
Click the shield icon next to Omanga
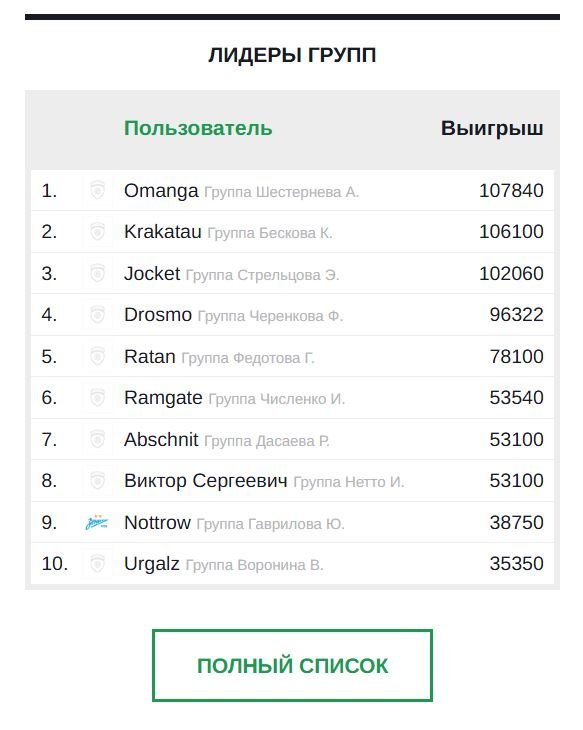tap(97, 190)
